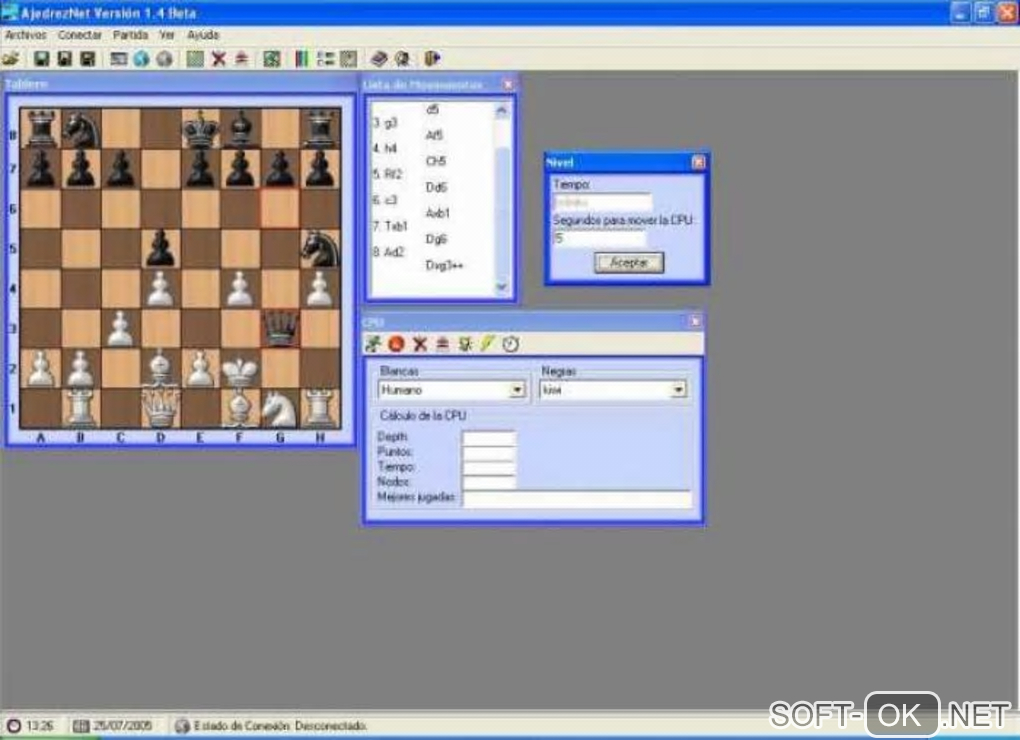Image resolution: width=1020 pixels, height=740 pixels.
Task: Click the green square icon right of the eject icon
Action: click(x=272, y=59)
